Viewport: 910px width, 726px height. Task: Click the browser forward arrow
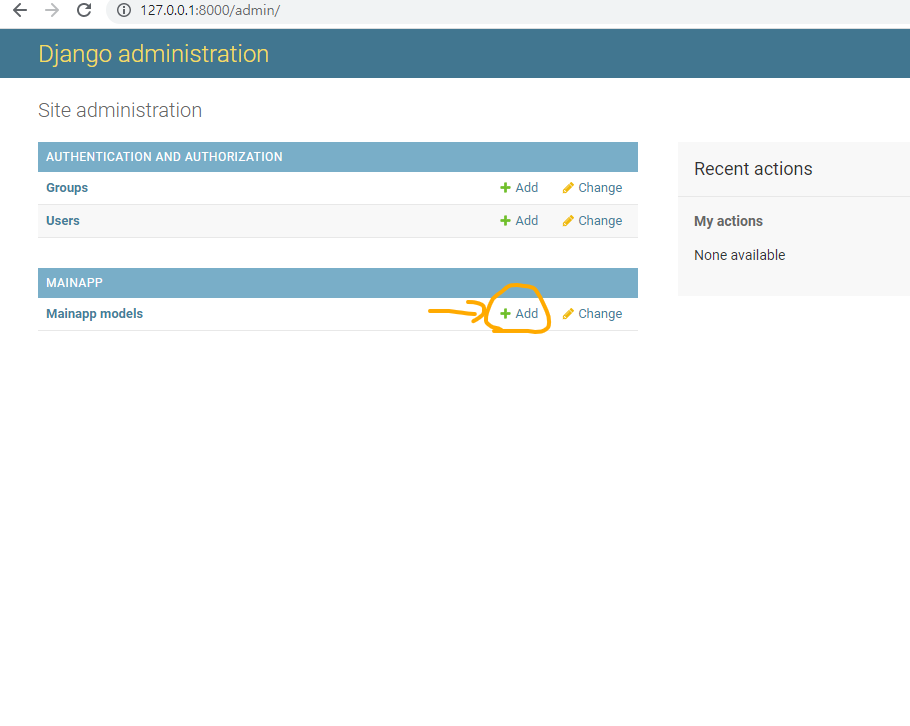[x=52, y=10]
